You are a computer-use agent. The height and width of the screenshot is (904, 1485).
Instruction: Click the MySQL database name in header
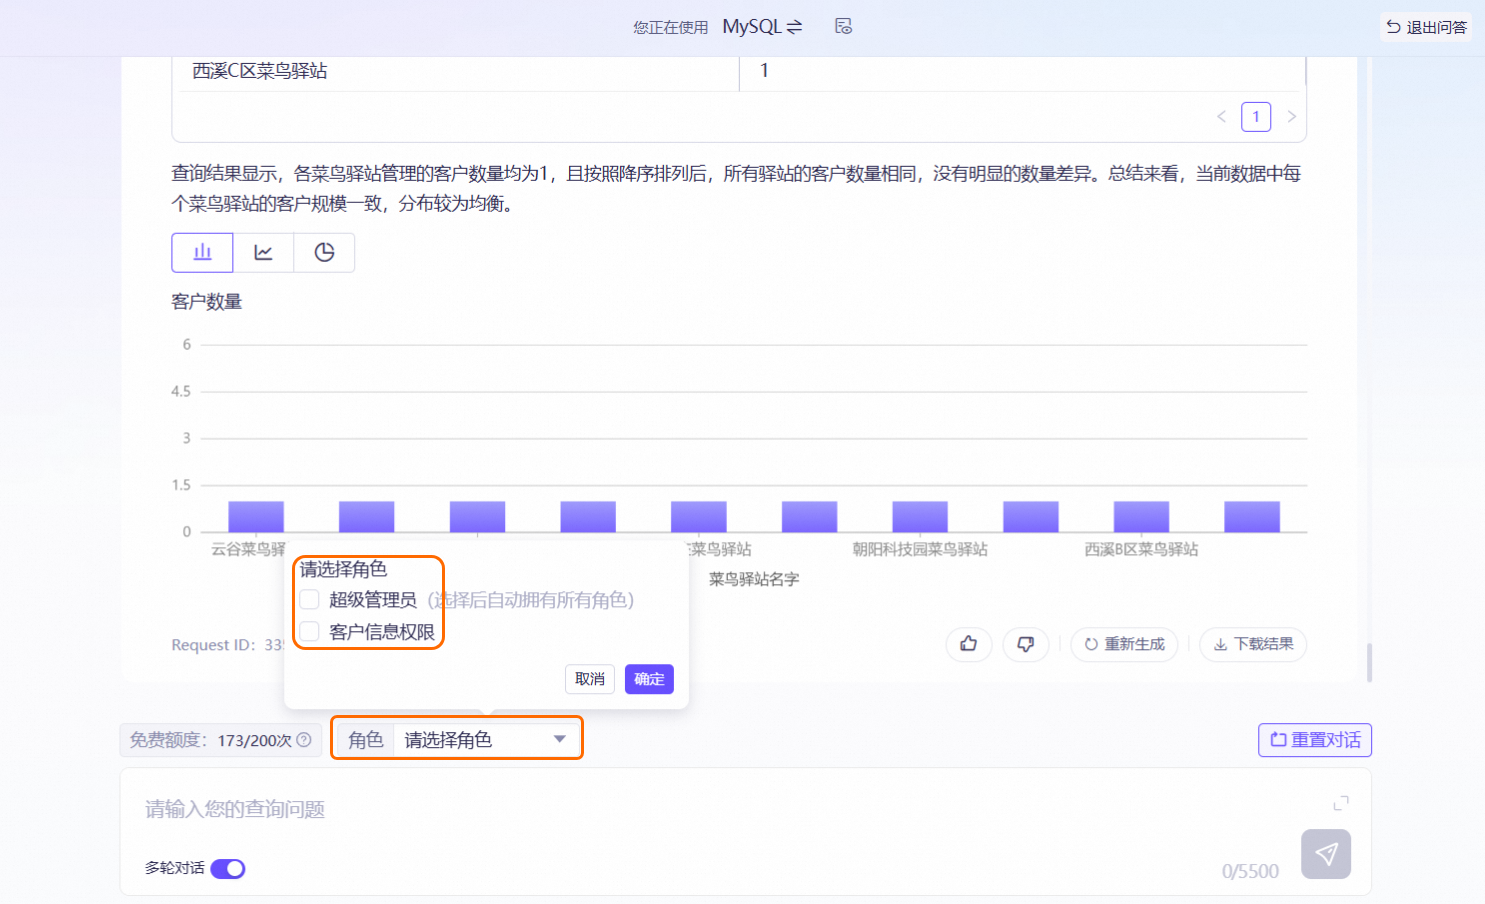click(x=751, y=27)
